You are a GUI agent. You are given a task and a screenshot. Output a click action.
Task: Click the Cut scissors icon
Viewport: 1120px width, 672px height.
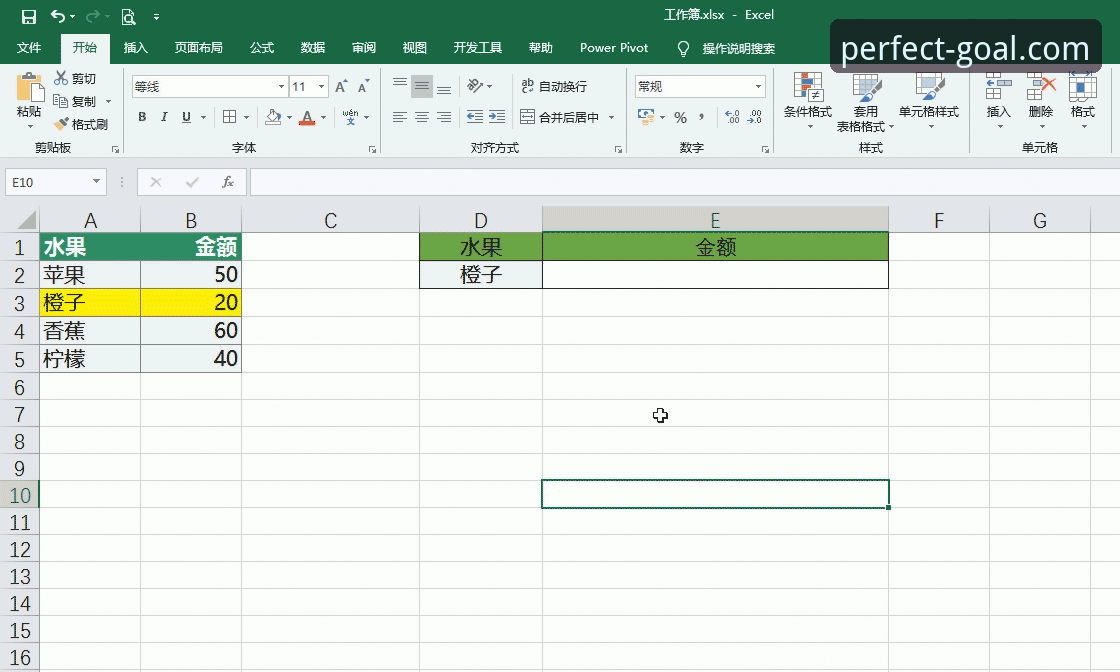pyautogui.click(x=61, y=78)
